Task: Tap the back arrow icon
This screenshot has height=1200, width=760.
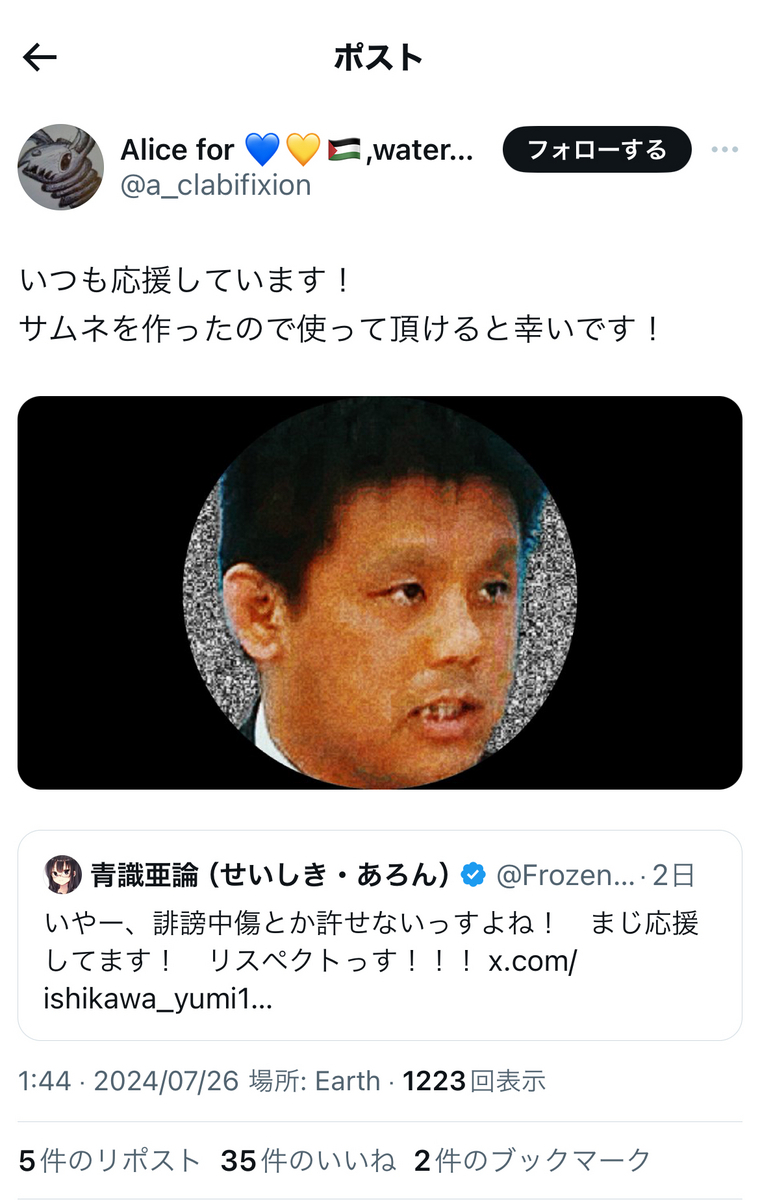Action: point(40,58)
